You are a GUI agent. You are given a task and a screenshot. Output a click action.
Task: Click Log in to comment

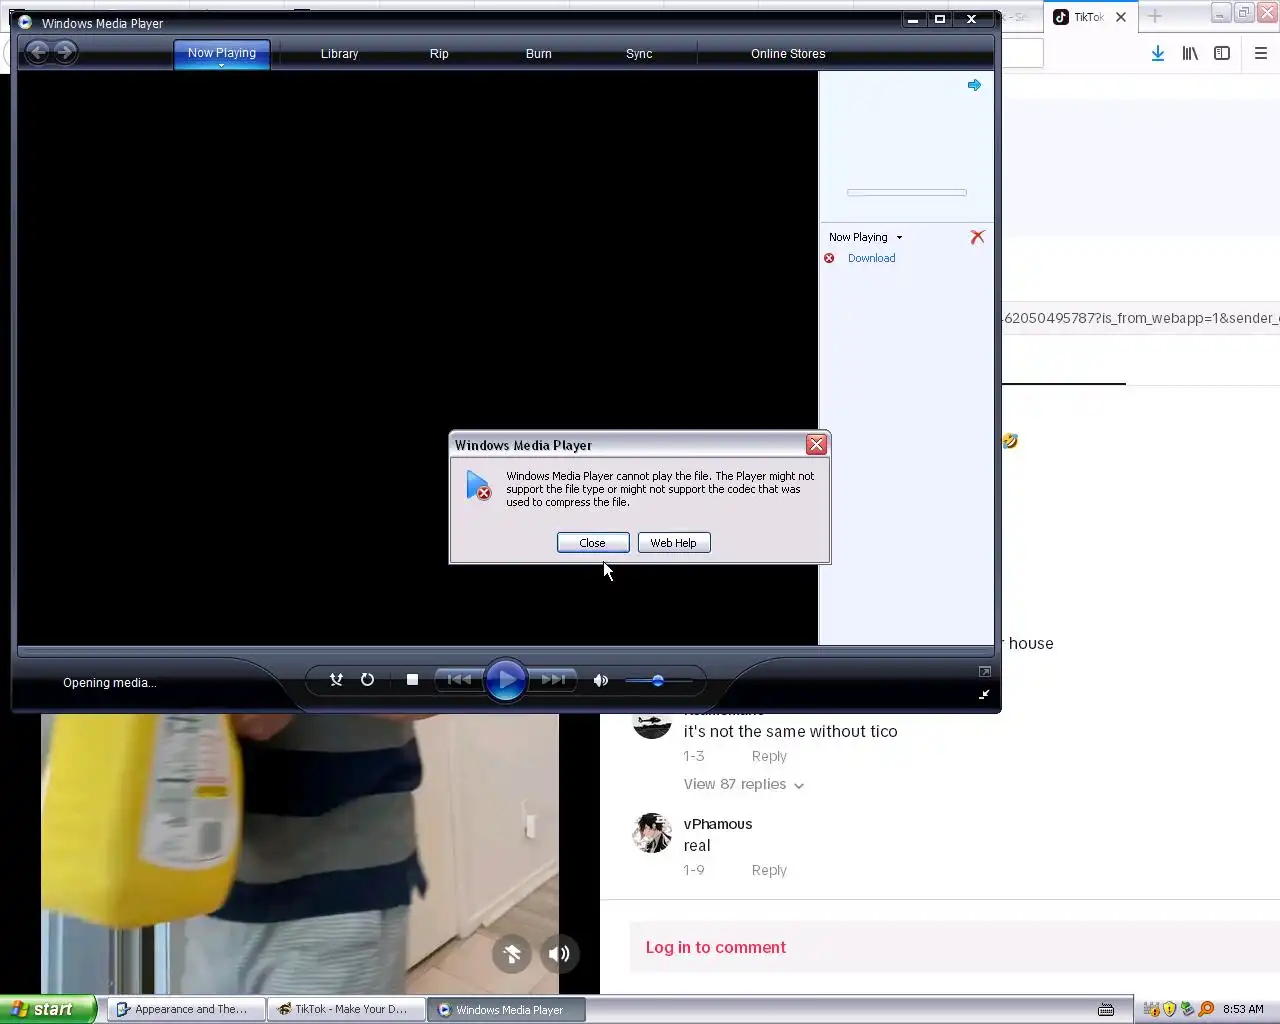(x=715, y=947)
